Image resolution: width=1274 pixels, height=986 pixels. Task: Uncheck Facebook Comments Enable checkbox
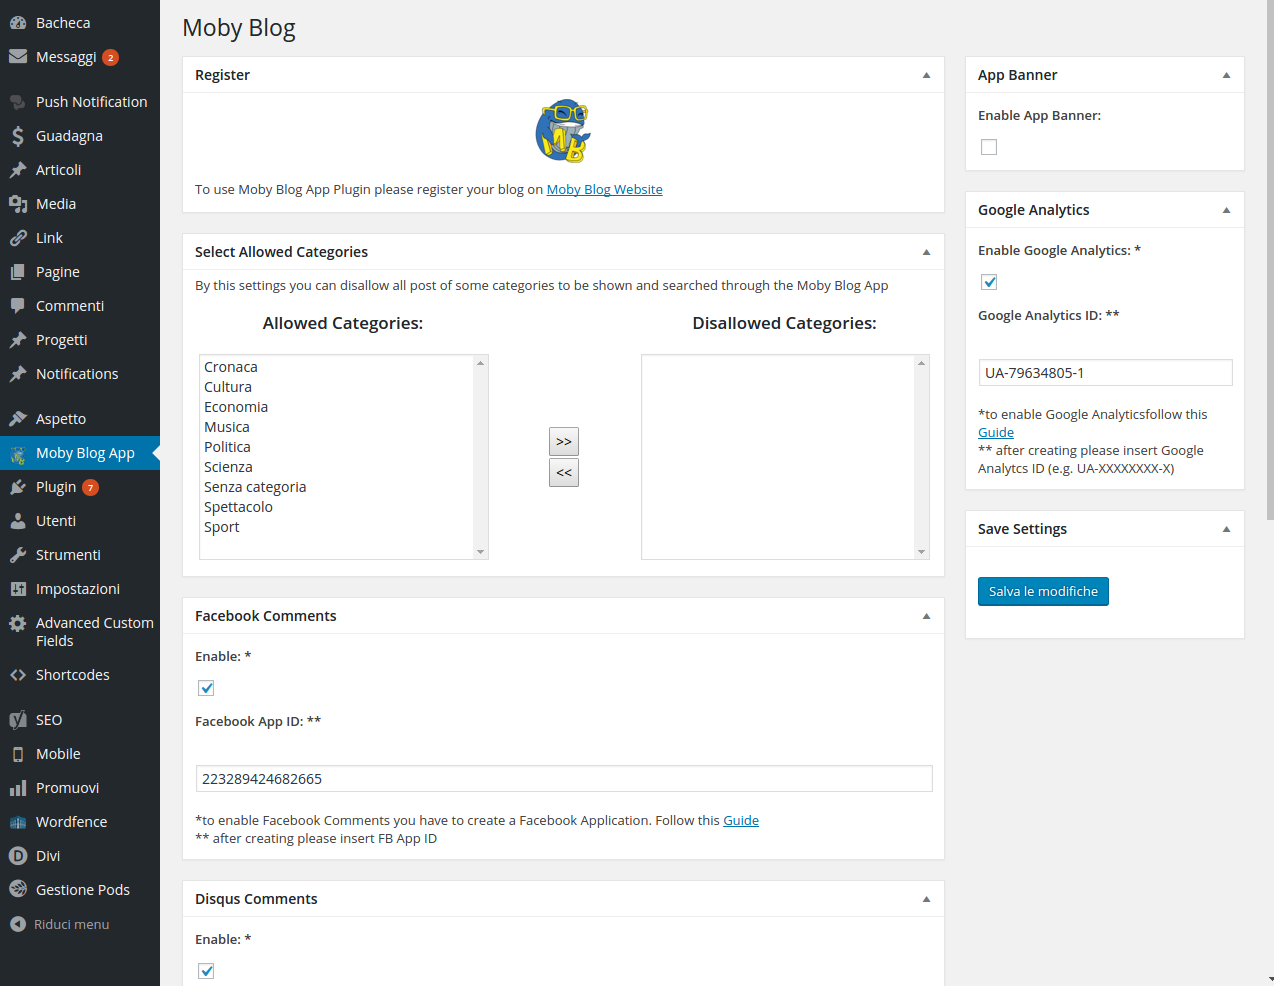point(206,688)
